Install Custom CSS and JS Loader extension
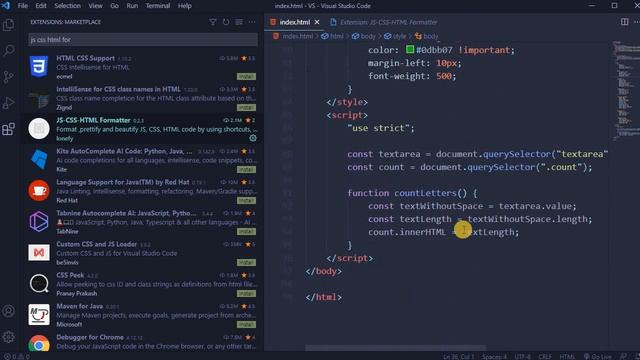 click(x=247, y=263)
